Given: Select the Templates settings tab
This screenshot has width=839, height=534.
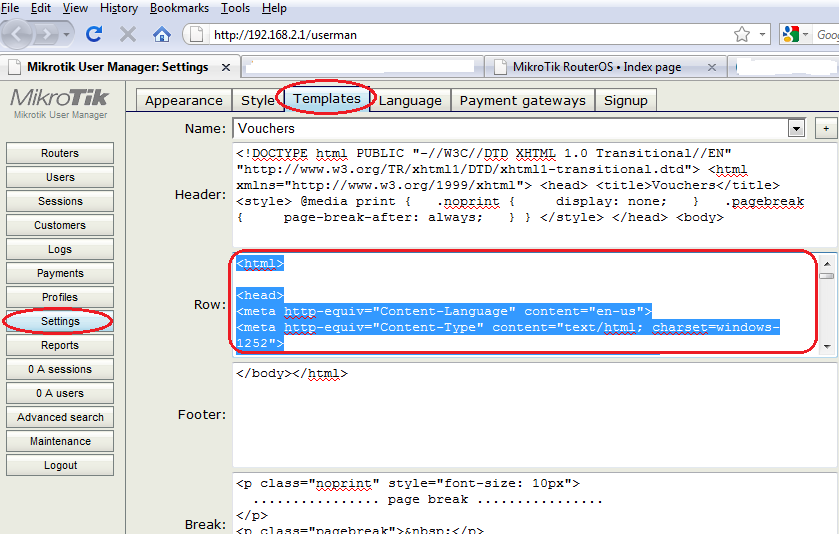Looking at the screenshot, I should [x=327, y=99].
